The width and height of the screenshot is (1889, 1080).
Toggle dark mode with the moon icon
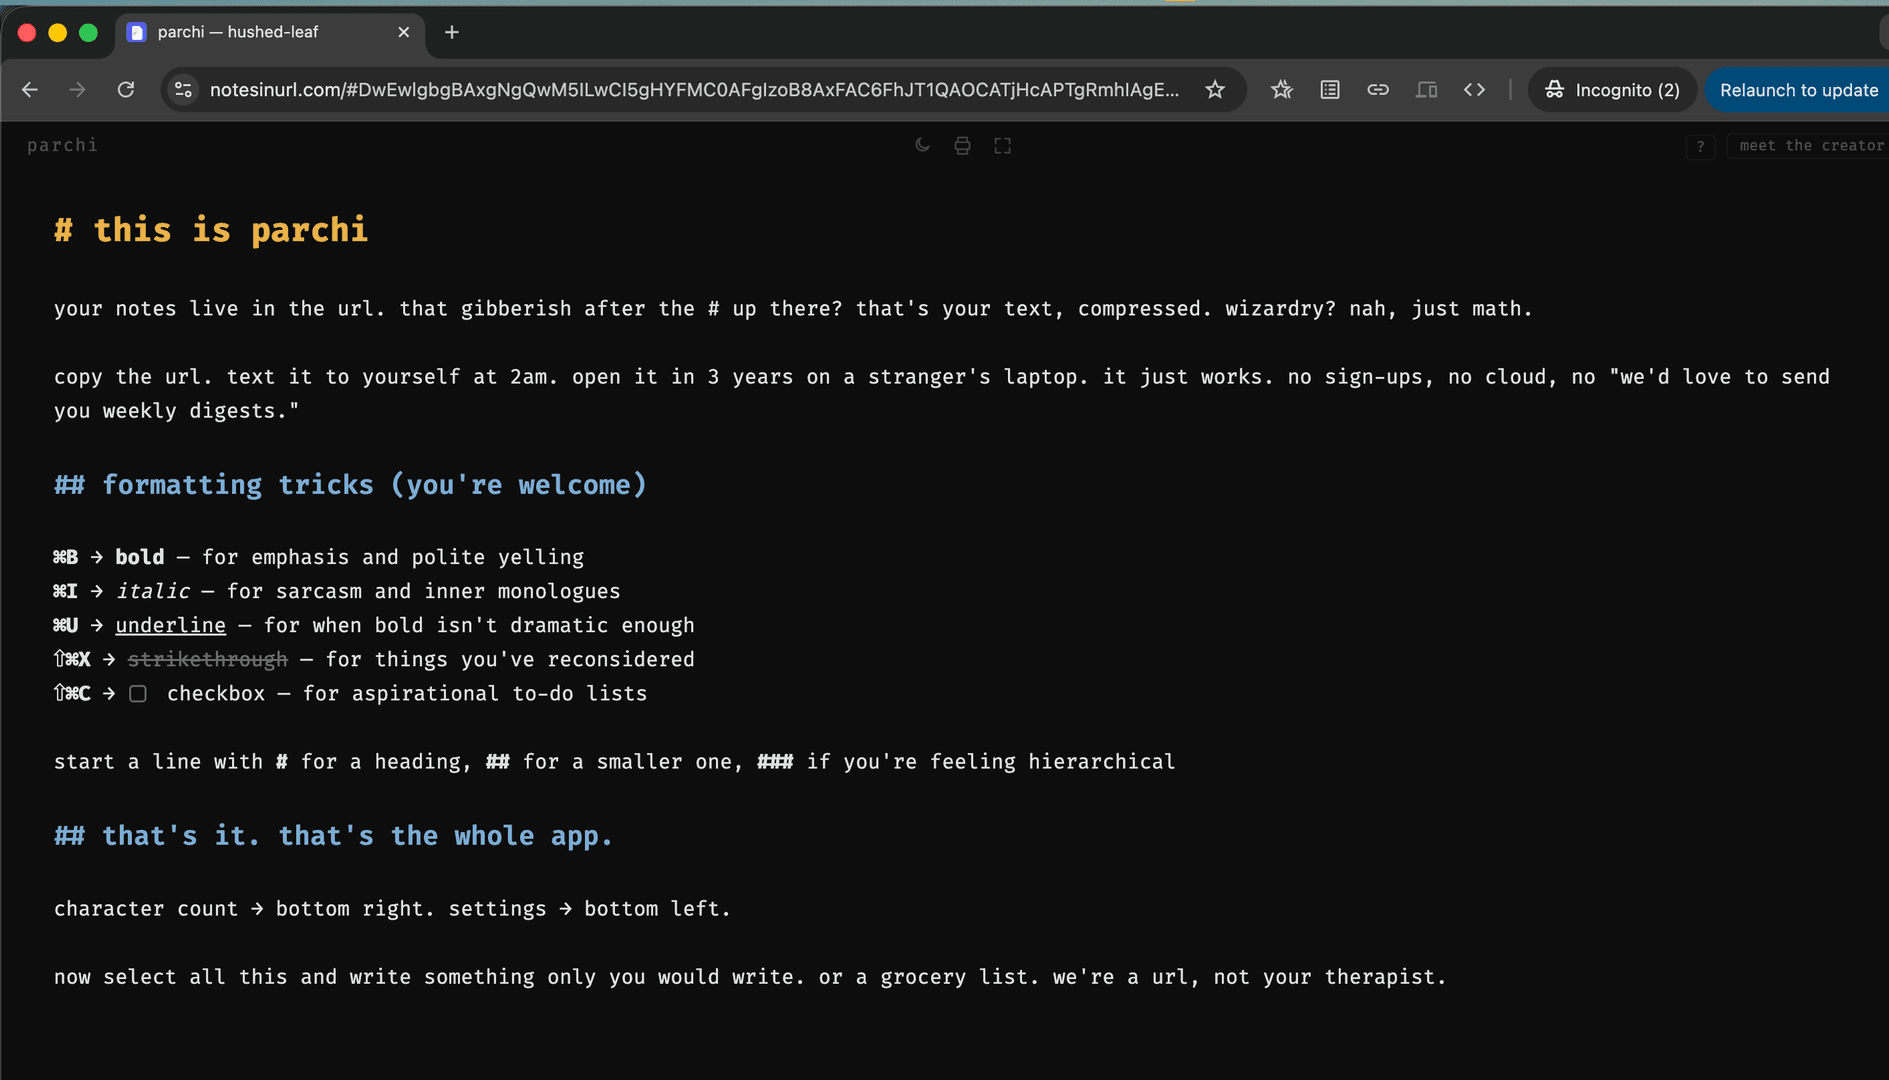click(x=921, y=145)
